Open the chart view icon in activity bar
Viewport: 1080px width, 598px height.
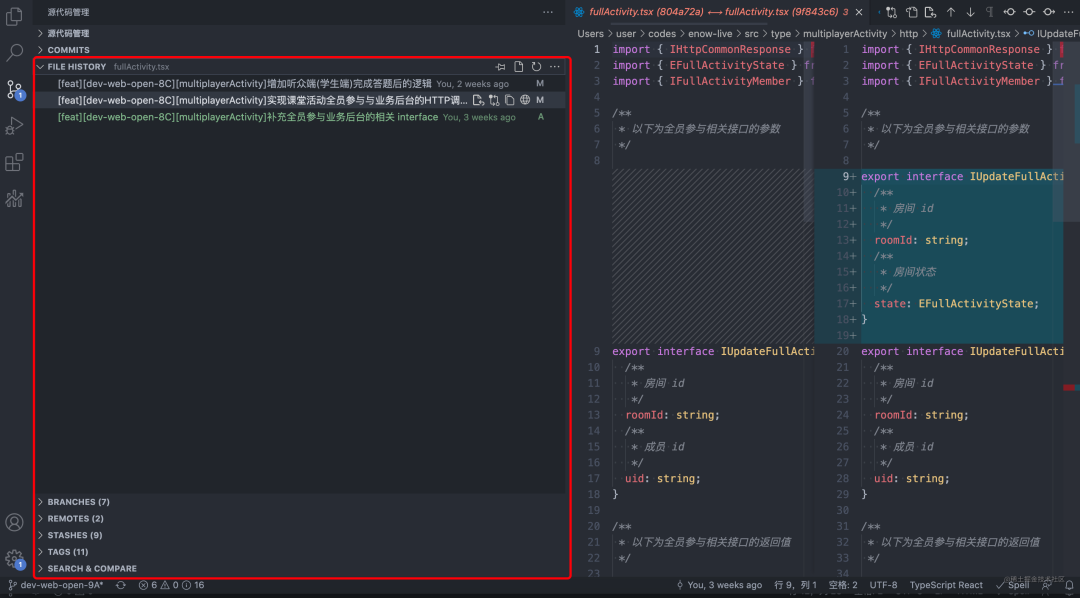(x=14, y=199)
